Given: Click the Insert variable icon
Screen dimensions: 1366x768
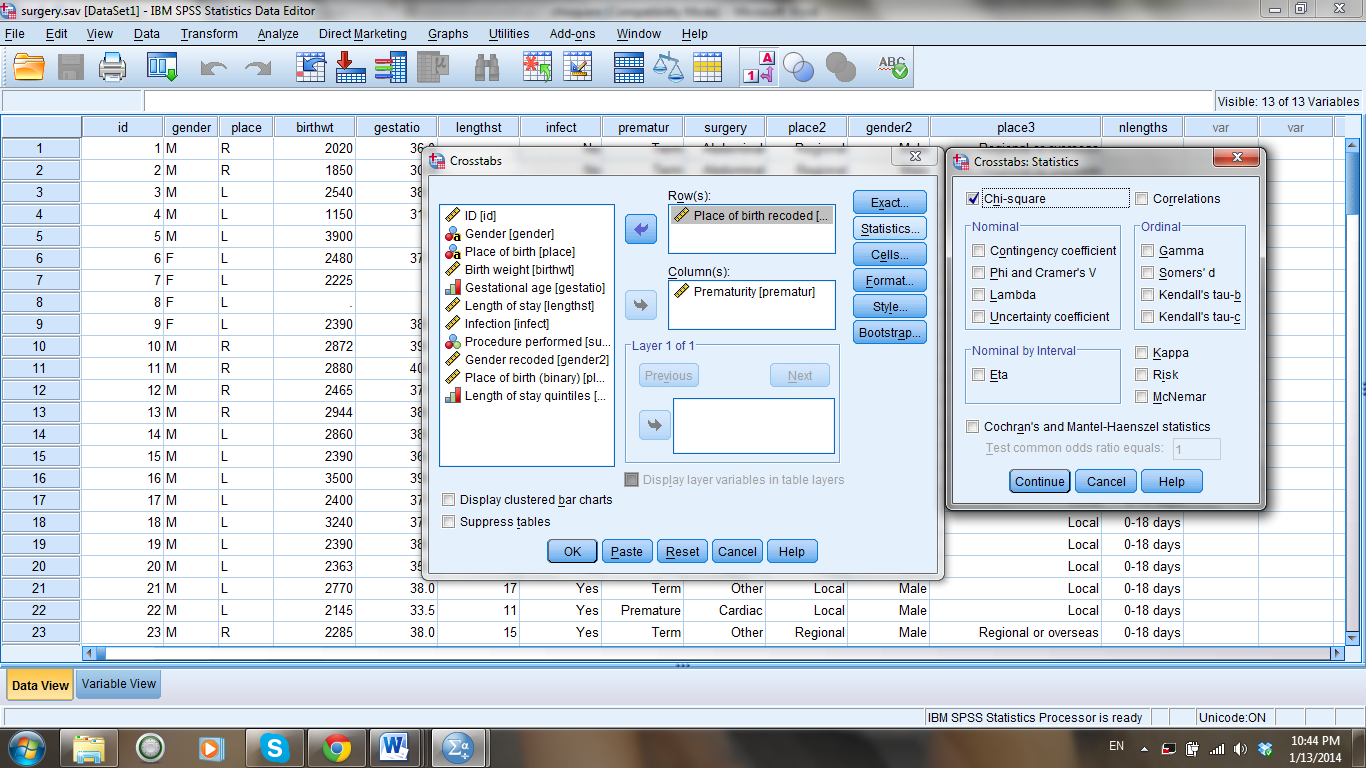Looking at the screenshot, I should click(x=577, y=67).
